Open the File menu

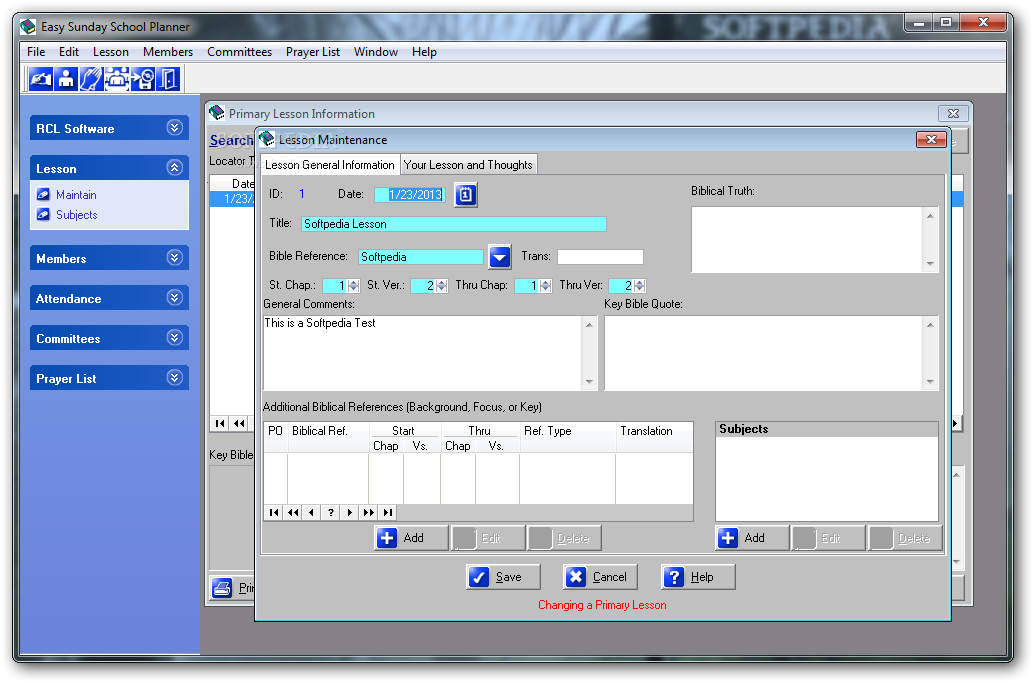36,52
